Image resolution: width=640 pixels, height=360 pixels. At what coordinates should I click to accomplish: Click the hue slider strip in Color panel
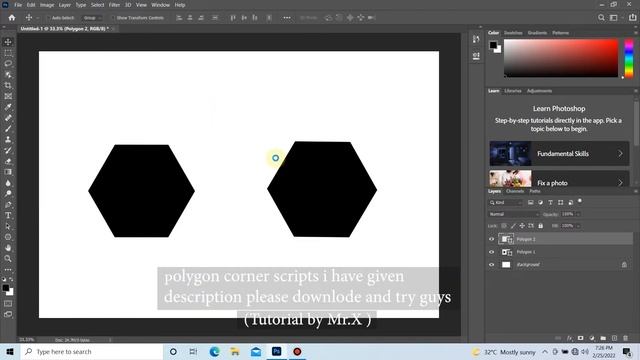(x=629, y=58)
